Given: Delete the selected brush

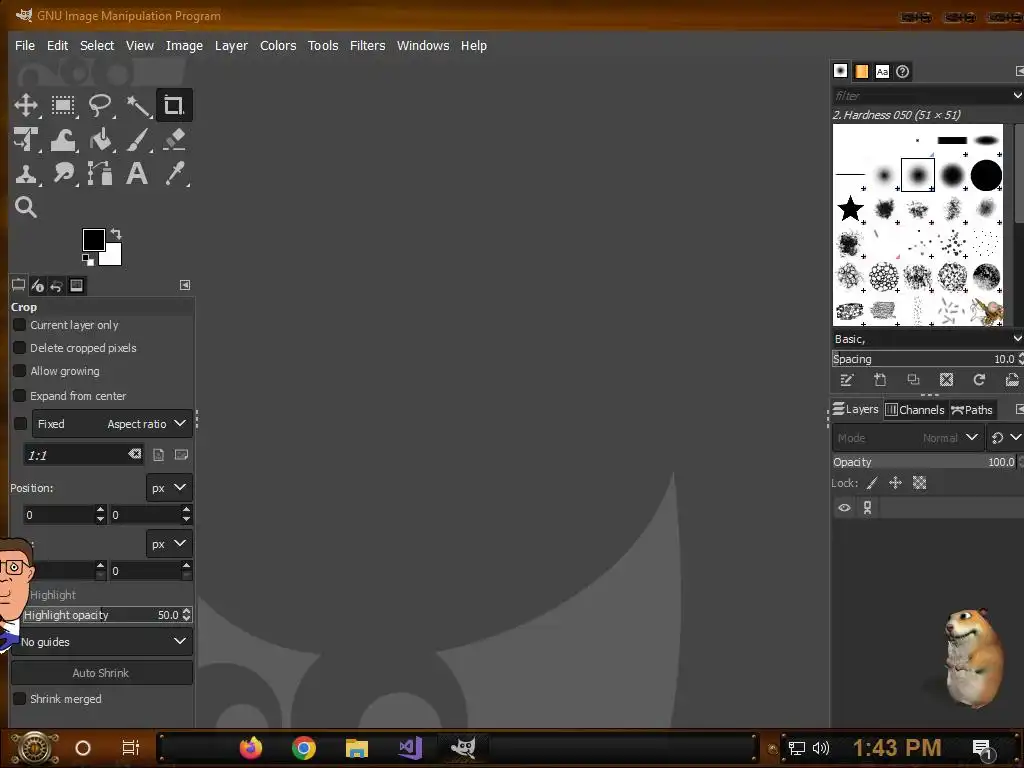Looking at the screenshot, I should pyautogui.click(x=946, y=380).
